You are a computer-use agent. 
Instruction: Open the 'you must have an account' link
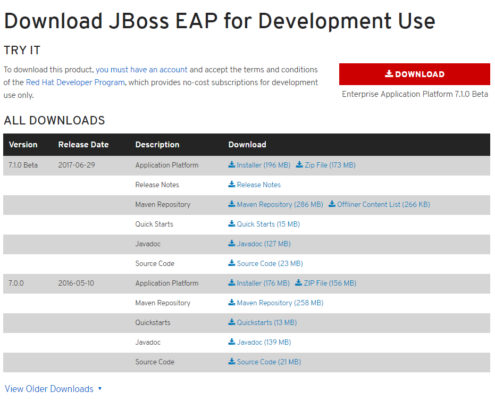tap(141, 70)
